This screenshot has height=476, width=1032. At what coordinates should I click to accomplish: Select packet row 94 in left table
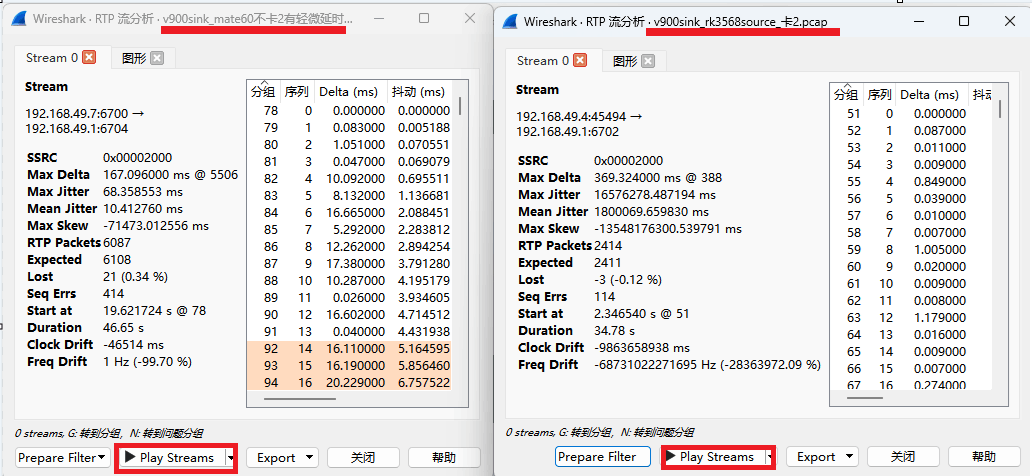349,383
